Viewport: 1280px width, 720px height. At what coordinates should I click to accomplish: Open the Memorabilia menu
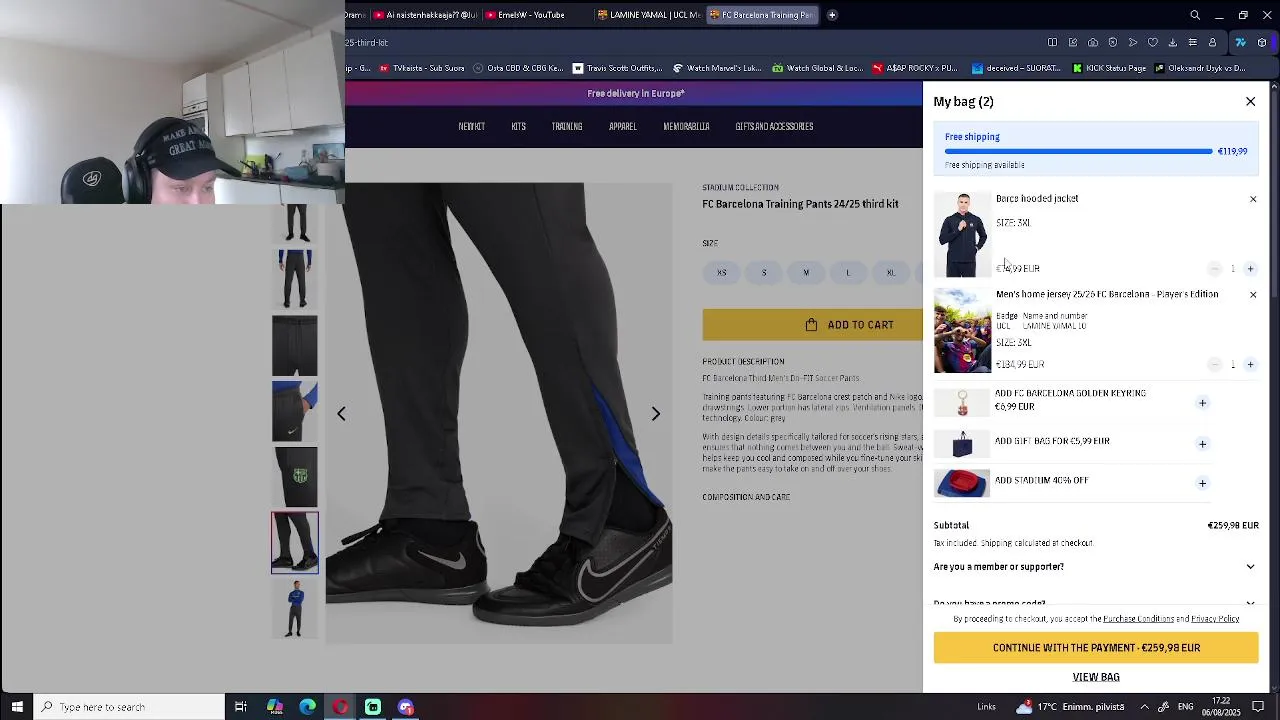point(686,127)
